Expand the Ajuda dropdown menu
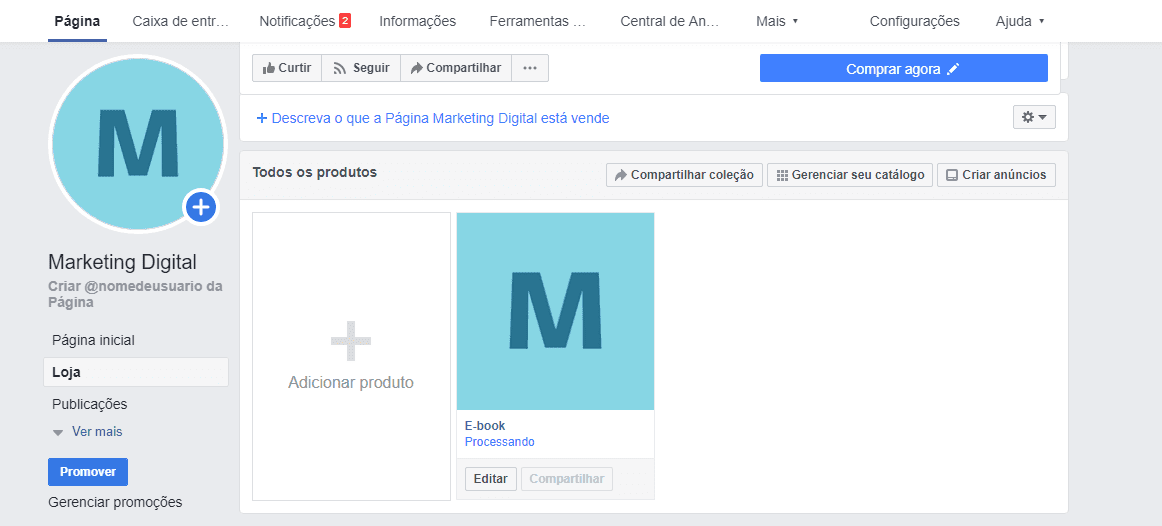 1020,21
